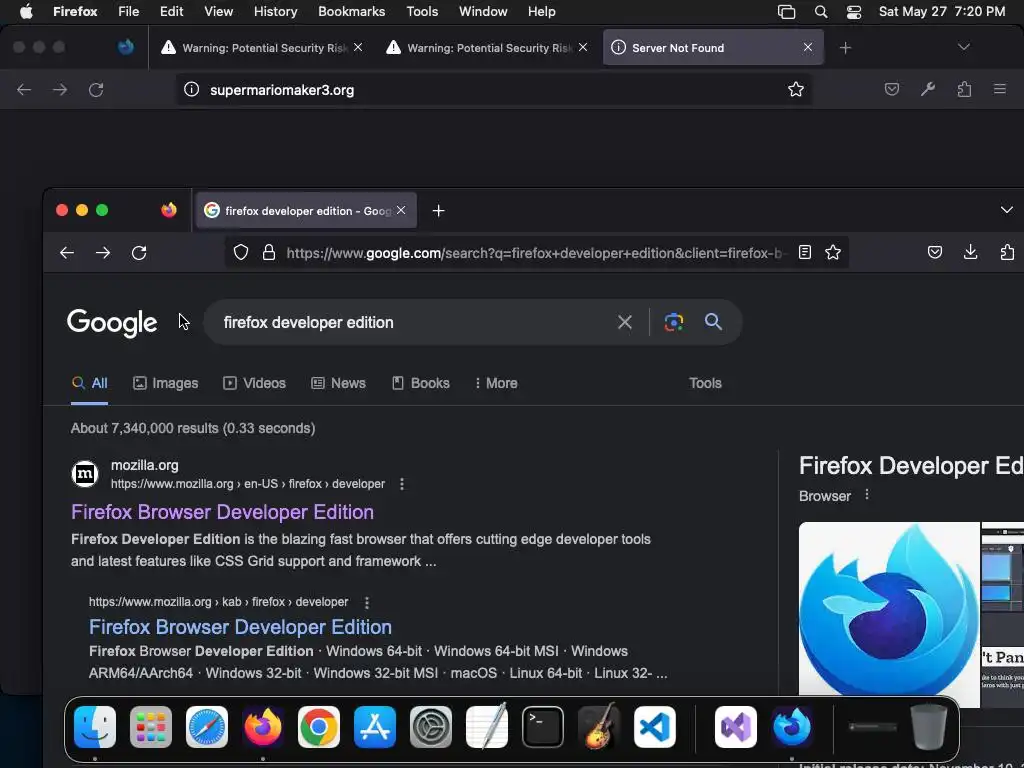
Task: Toggle reader view in front window
Action: (805, 252)
